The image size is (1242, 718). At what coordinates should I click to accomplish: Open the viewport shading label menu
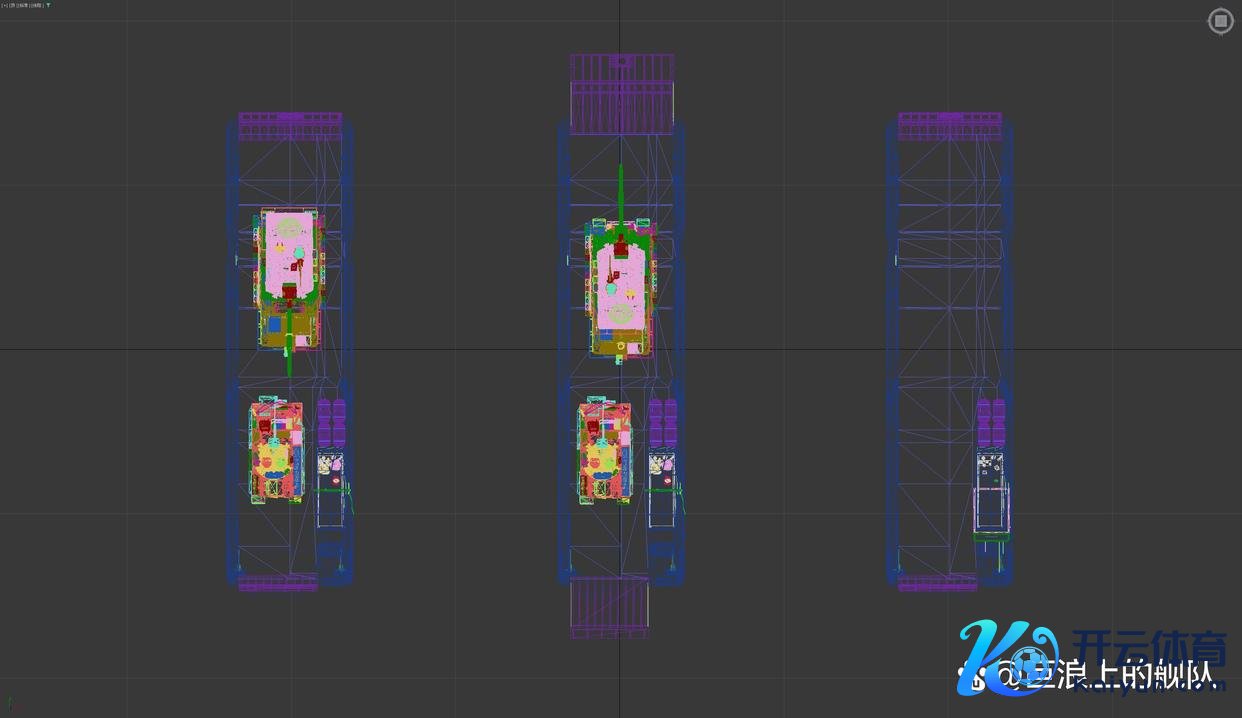point(36,5)
